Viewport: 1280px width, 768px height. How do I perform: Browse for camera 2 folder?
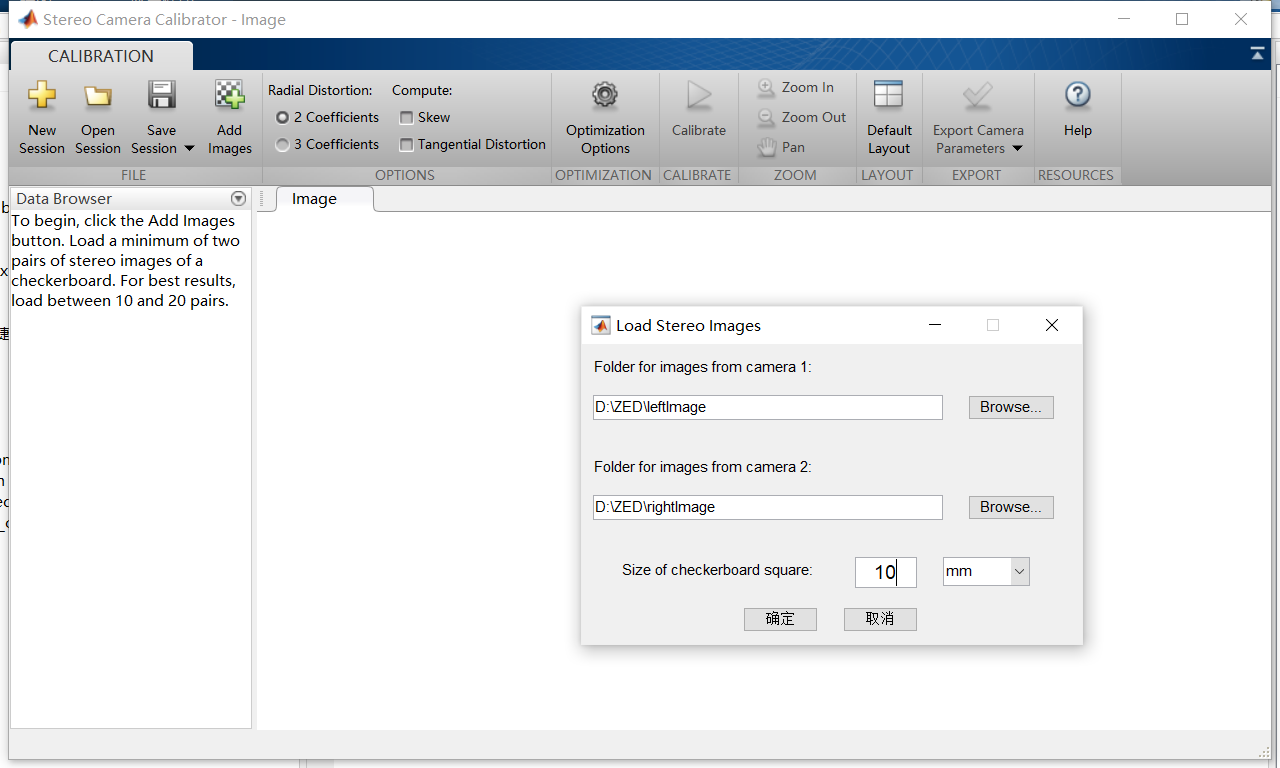click(x=1011, y=507)
